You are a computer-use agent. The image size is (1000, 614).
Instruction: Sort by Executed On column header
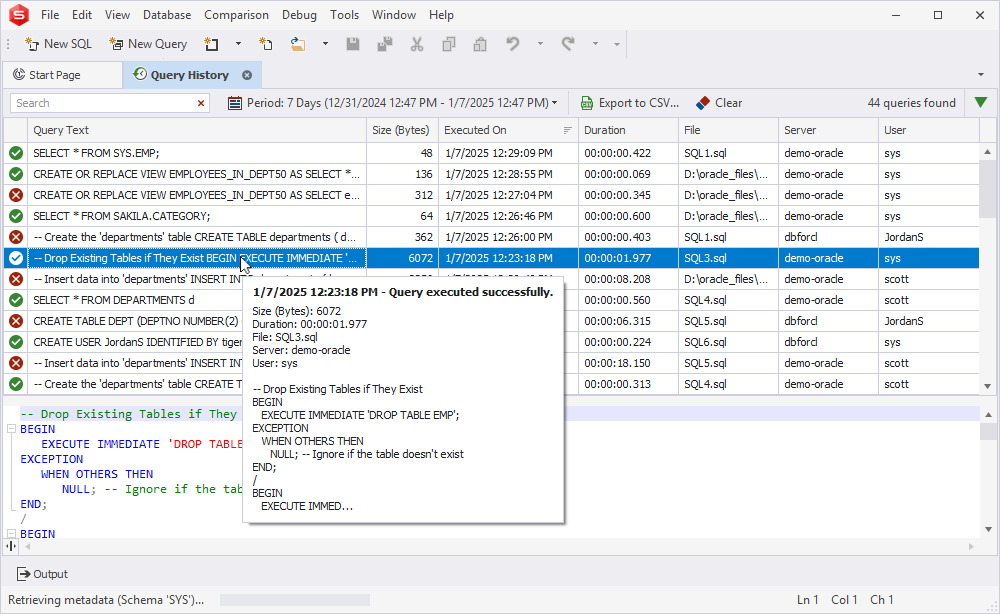[x=508, y=130]
